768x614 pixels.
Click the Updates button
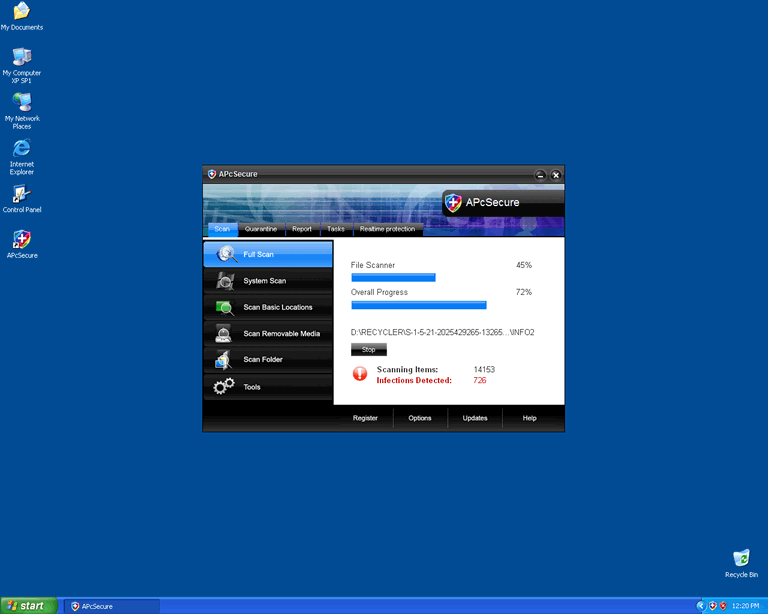point(475,418)
